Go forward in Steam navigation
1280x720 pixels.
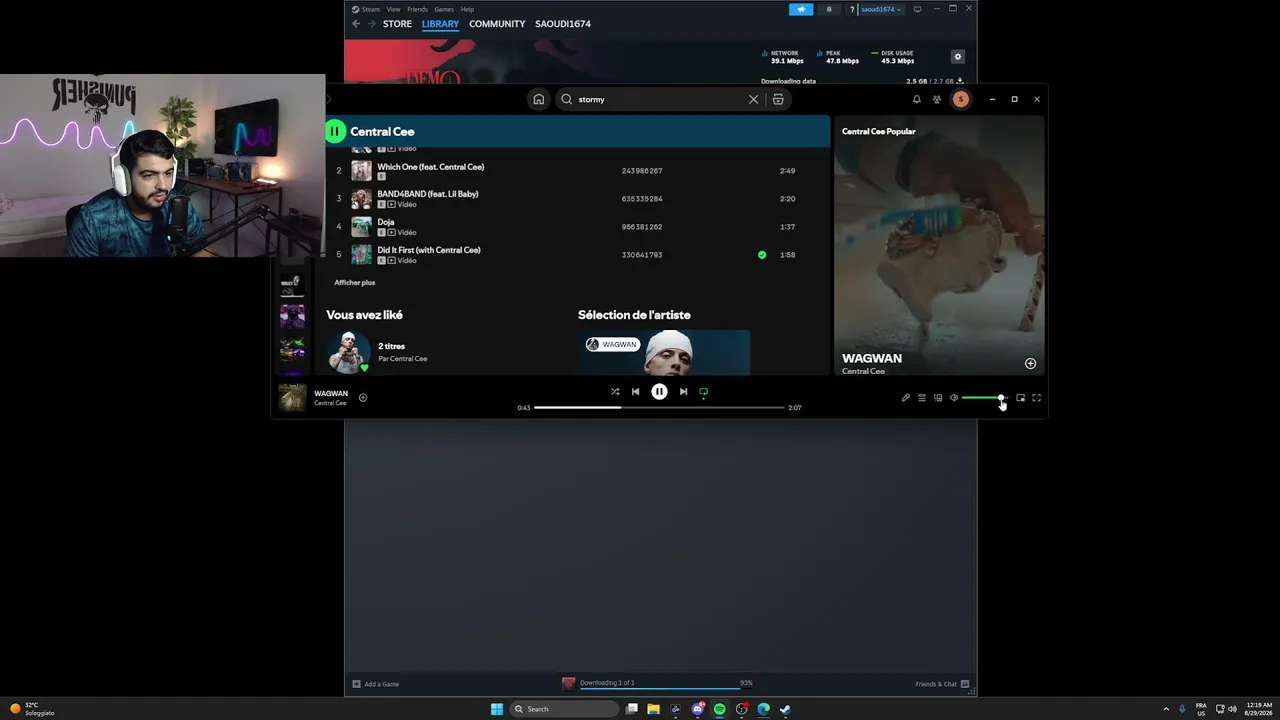click(371, 24)
